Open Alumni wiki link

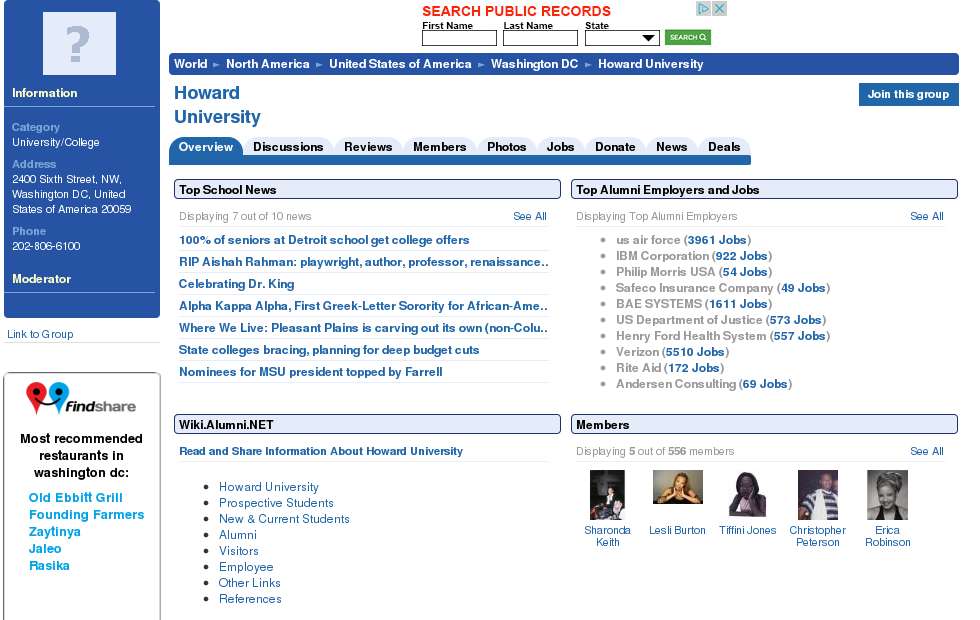(x=238, y=535)
